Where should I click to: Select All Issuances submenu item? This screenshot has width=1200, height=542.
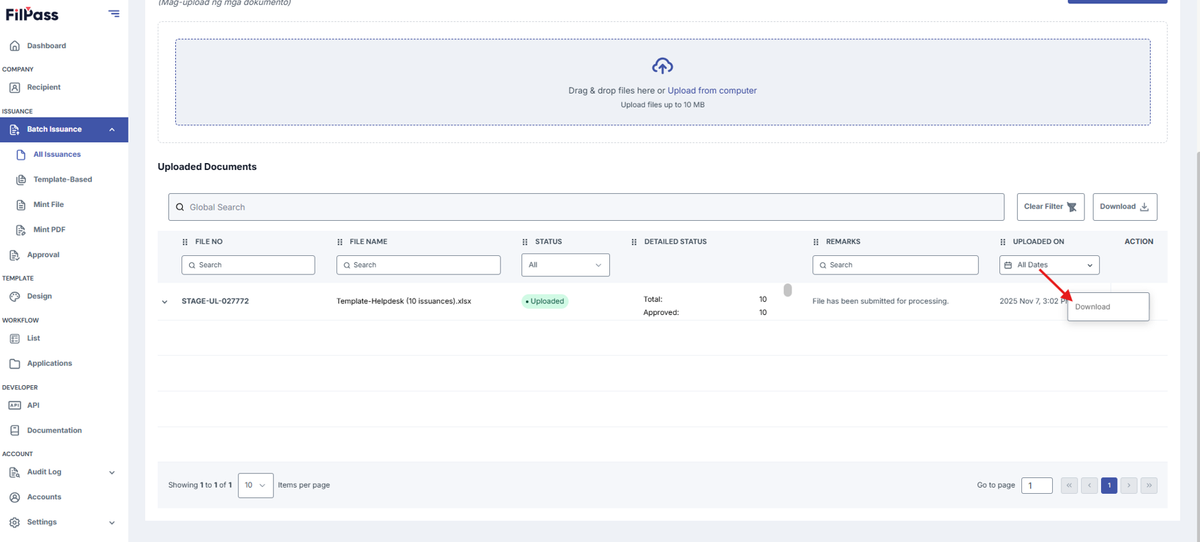(x=57, y=154)
